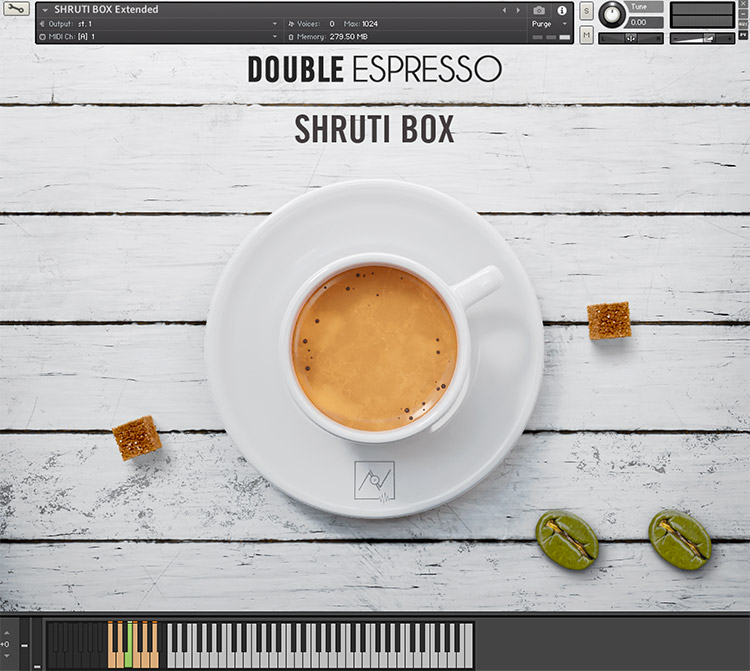This screenshot has width=750, height=671.
Task: Click the right green coffee bean
Action: coord(680,539)
